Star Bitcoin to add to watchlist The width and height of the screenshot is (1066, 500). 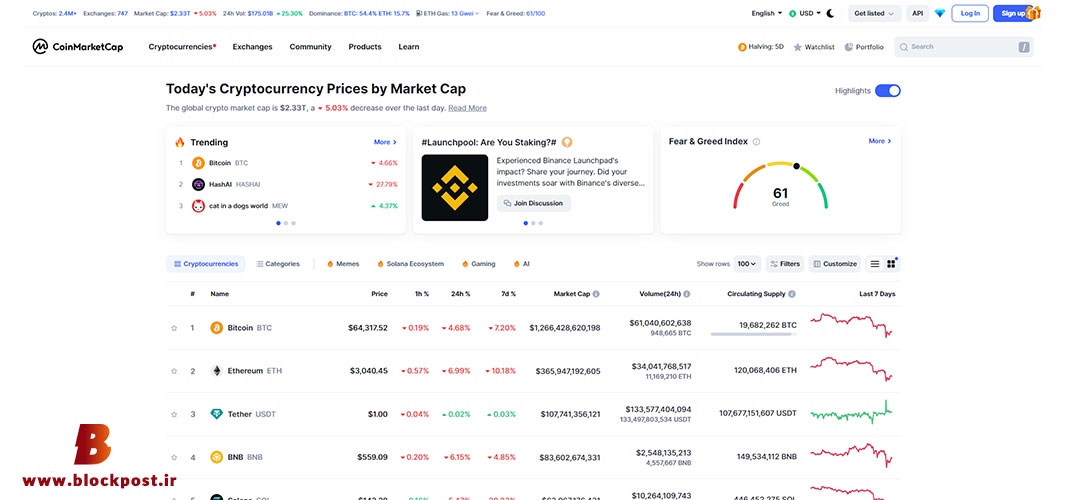point(174,328)
